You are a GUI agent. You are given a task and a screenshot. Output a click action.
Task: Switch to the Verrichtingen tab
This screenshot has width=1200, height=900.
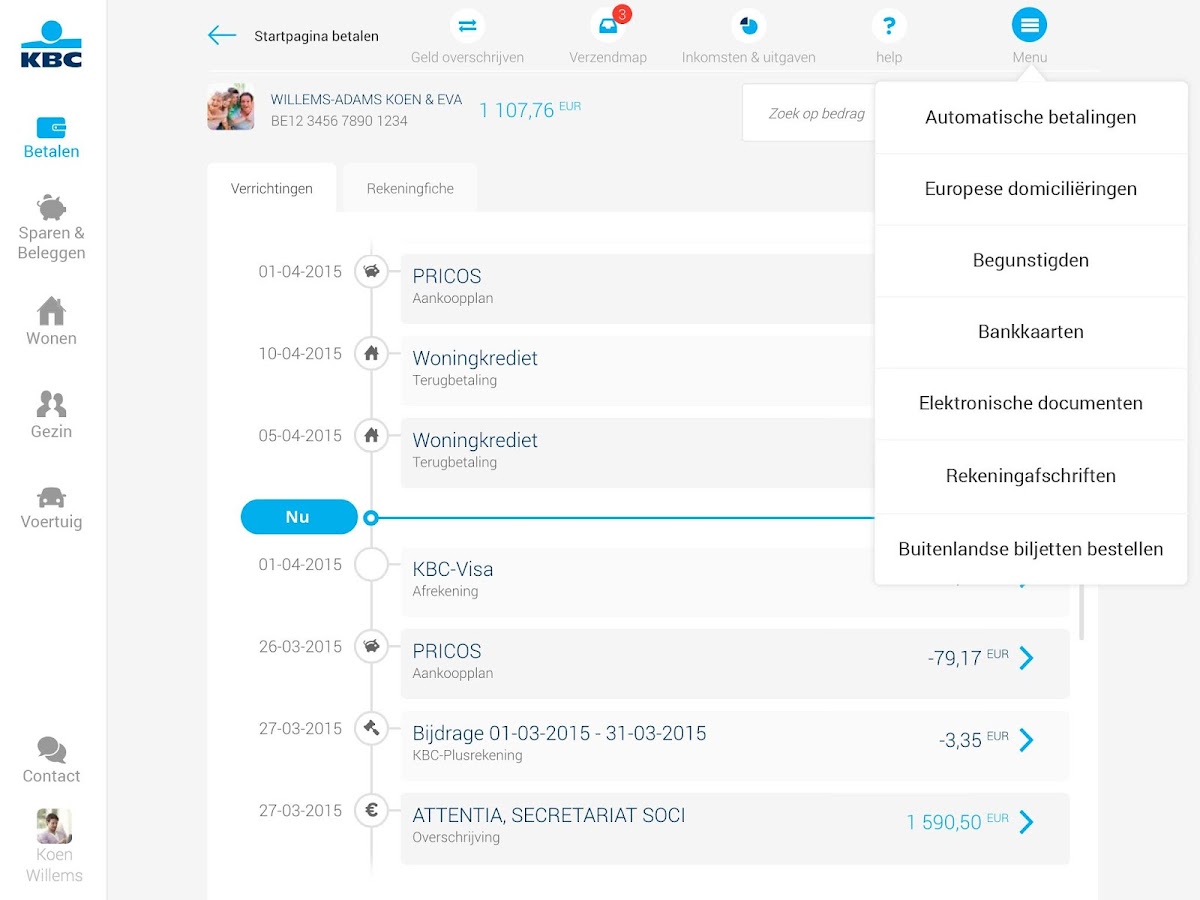tap(271, 188)
